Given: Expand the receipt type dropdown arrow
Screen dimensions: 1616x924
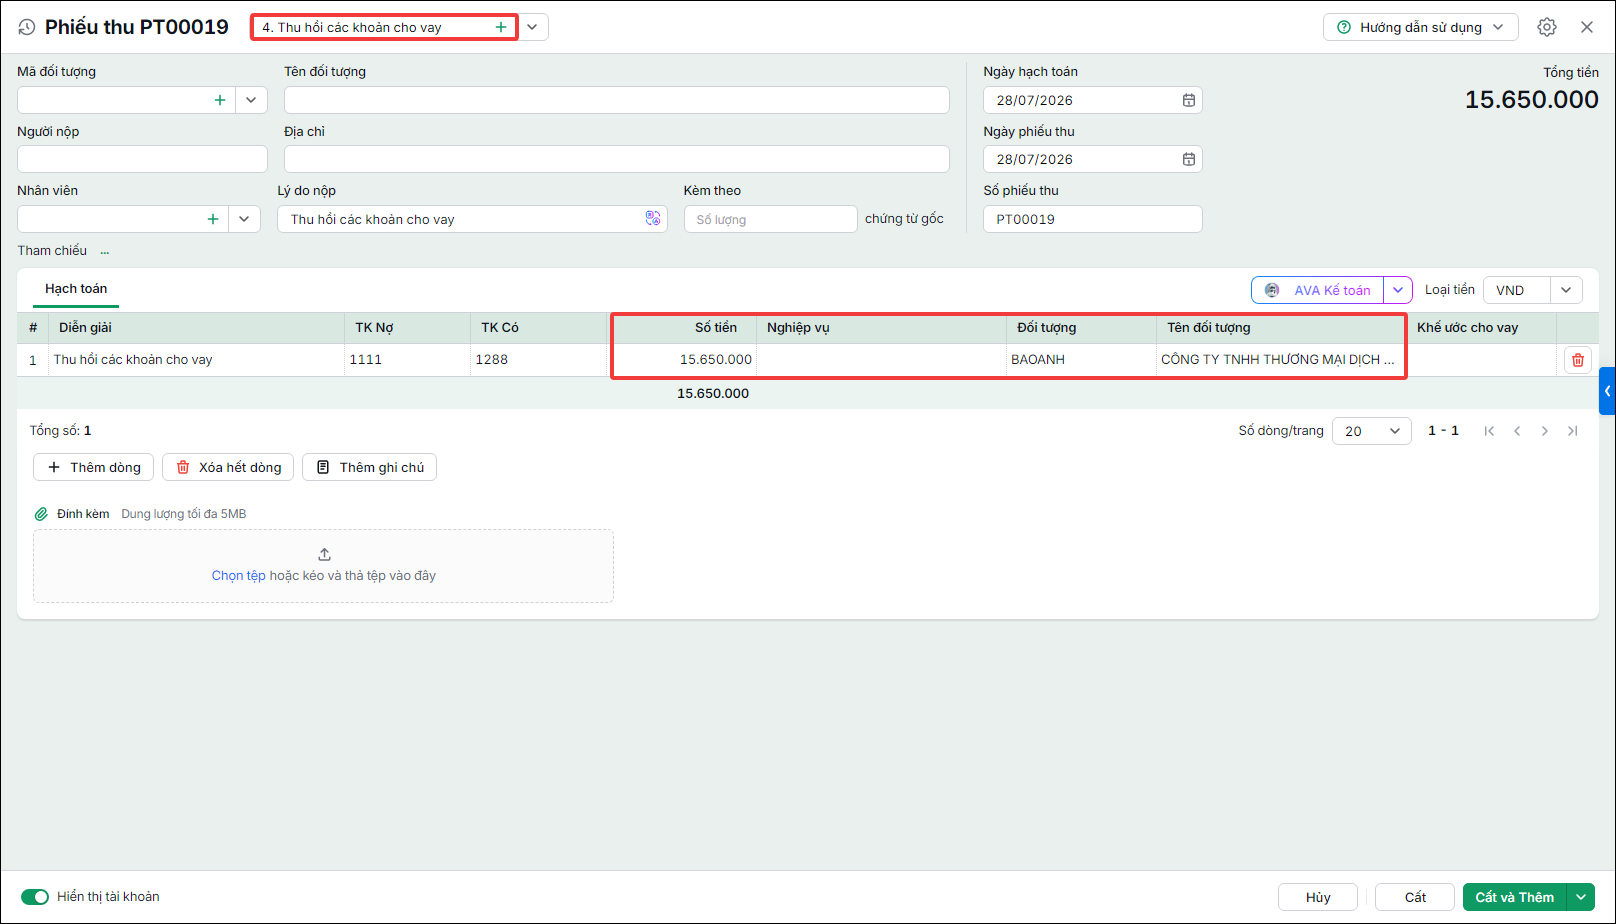Looking at the screenshot, I should point(533,27).
